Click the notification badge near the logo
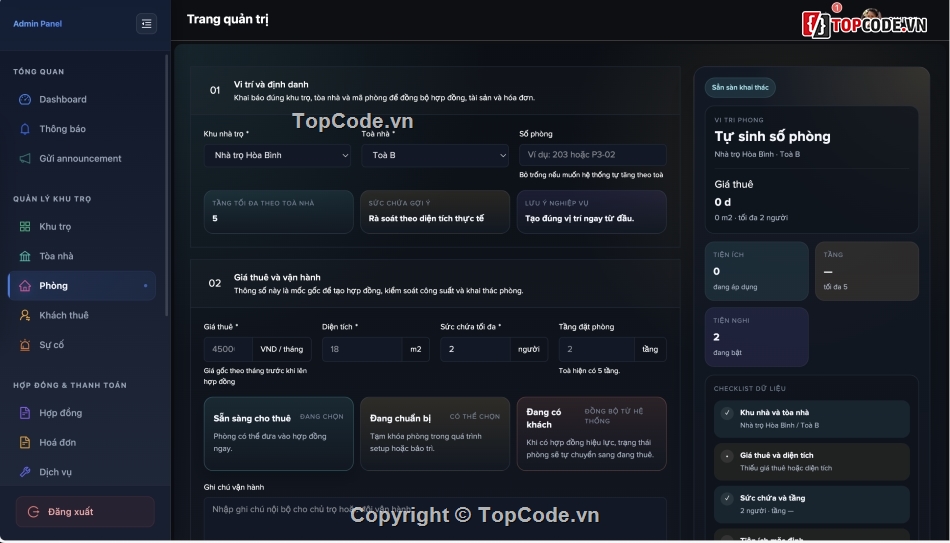The height and width of the screenshot is (543, 950). (x=837, y=8)
